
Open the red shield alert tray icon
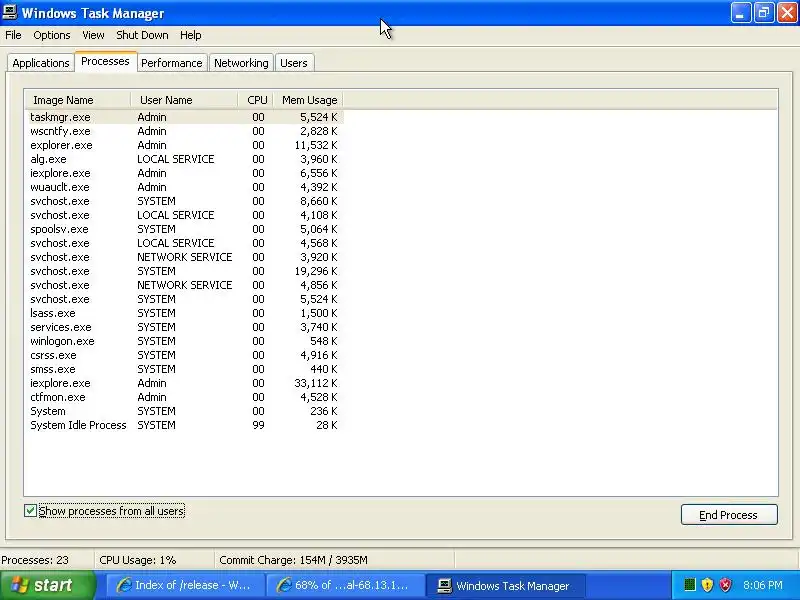pyautogui.click(x=725, y=585)
